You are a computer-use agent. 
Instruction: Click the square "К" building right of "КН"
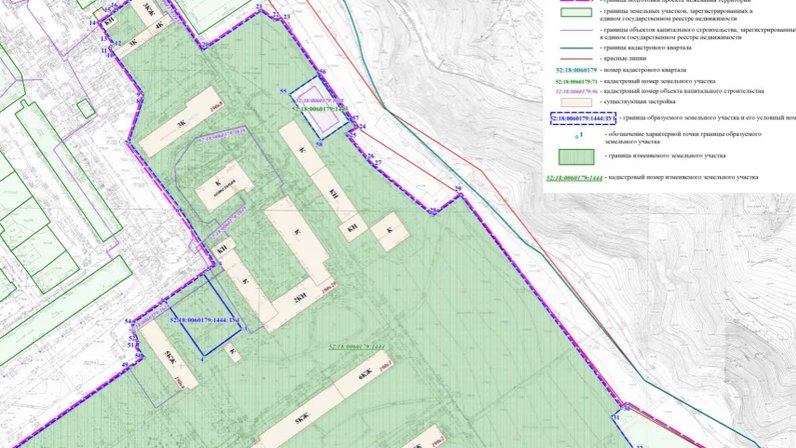(390, 231)
